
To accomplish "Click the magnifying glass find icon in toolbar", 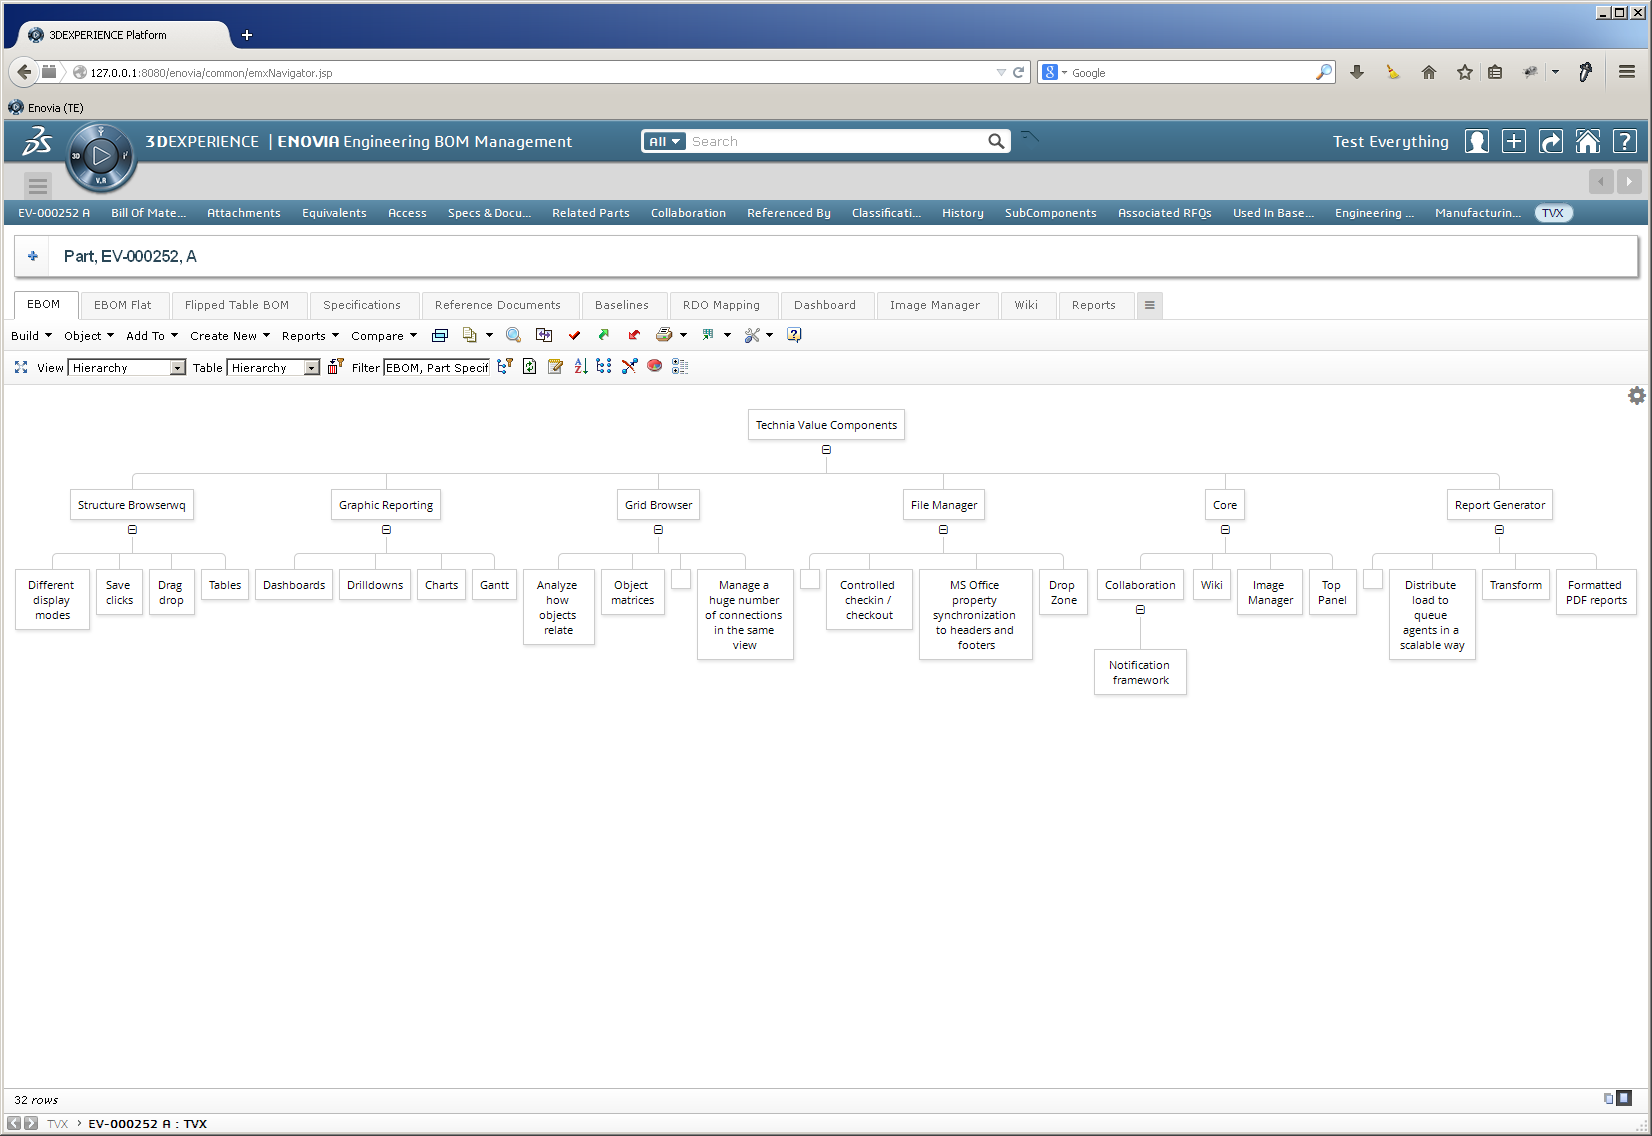I will pos(513,336).
